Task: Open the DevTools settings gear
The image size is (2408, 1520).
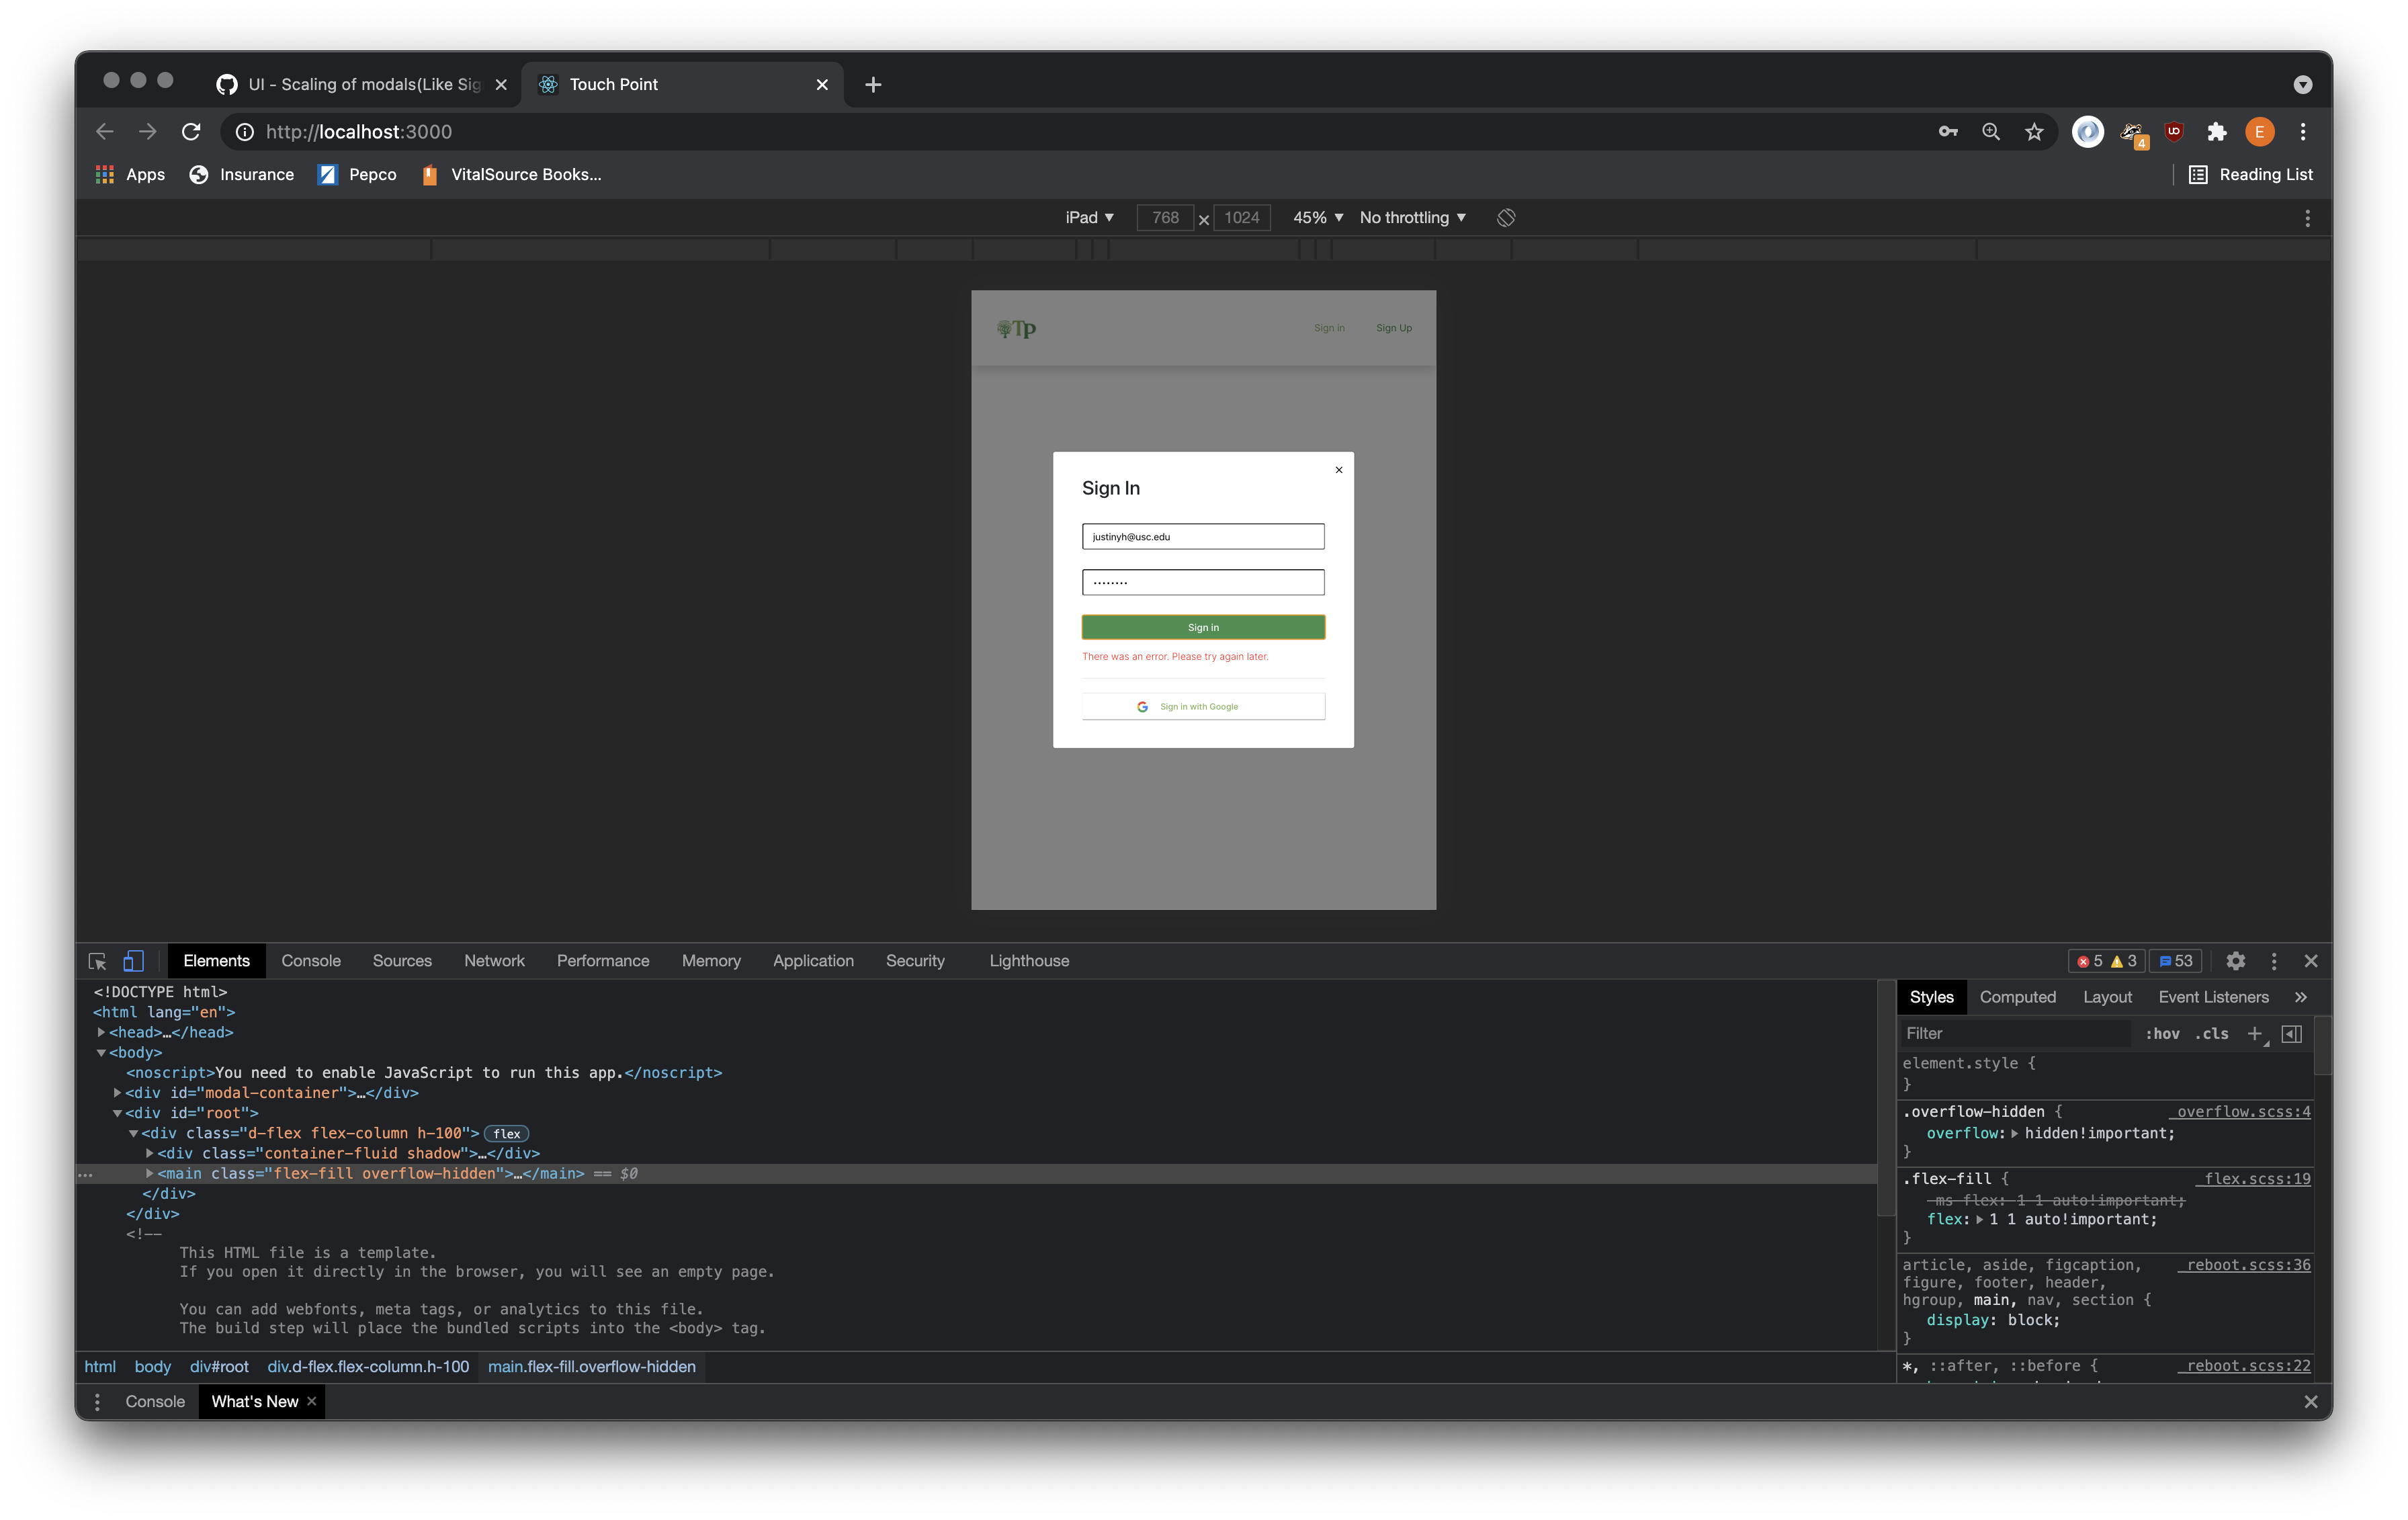Action: click(2236, 960)
